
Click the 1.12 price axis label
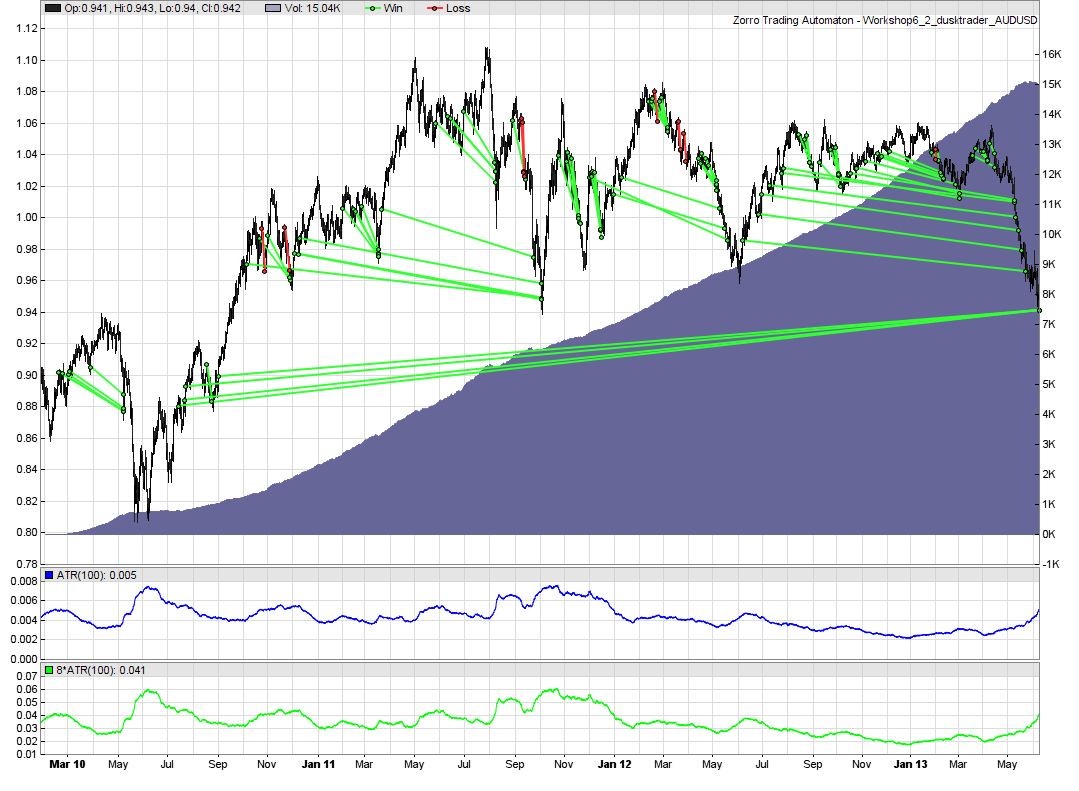click(26, 29)
